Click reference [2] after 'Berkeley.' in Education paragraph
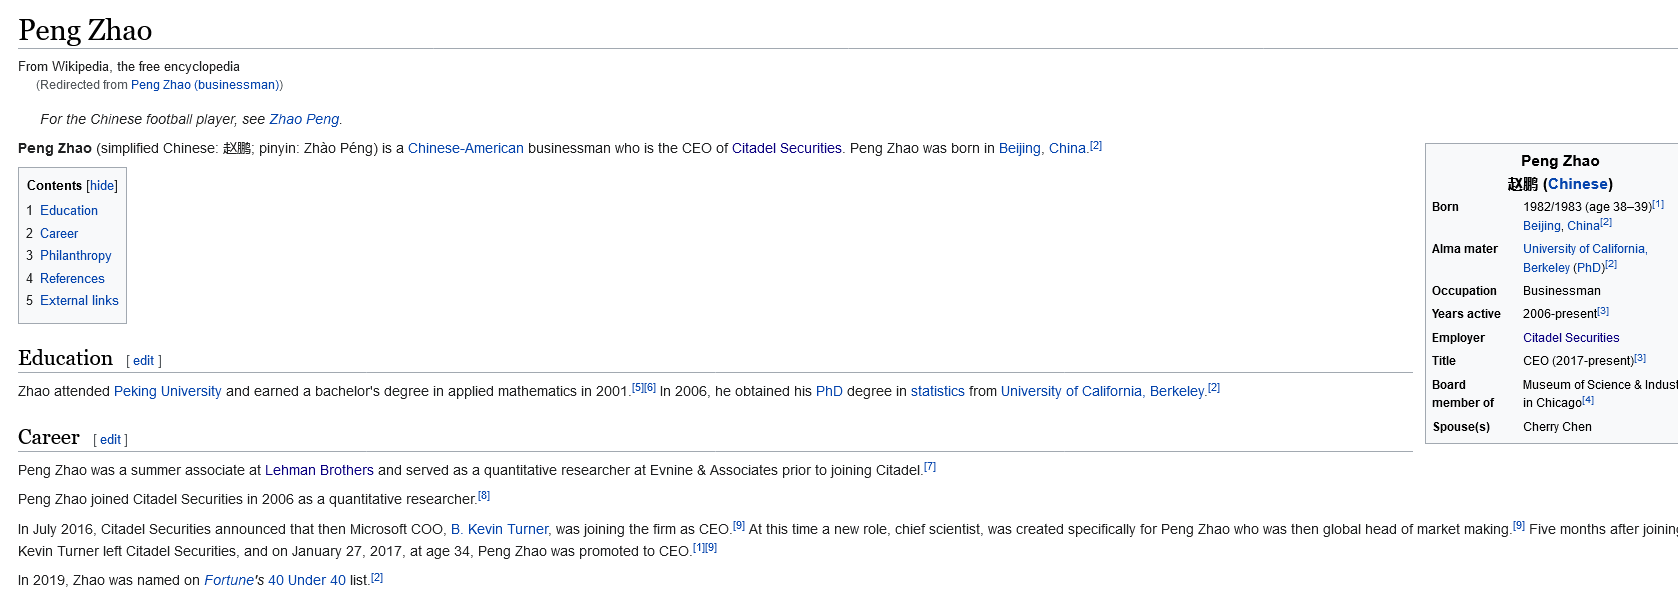 (x=1214, y=387)
